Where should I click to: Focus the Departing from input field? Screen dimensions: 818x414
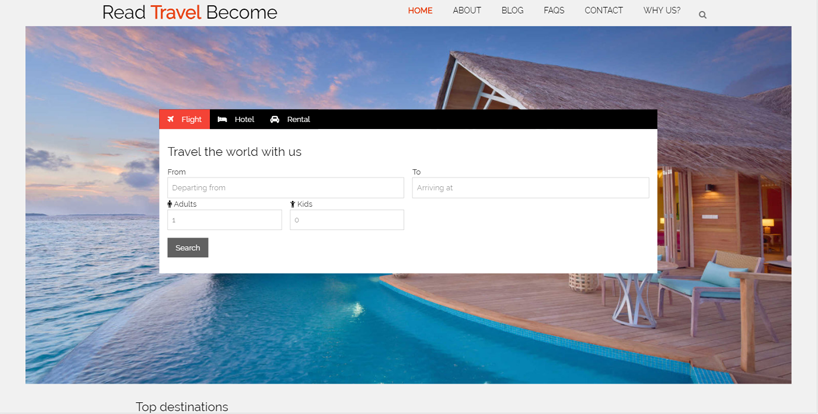(285, 188)
